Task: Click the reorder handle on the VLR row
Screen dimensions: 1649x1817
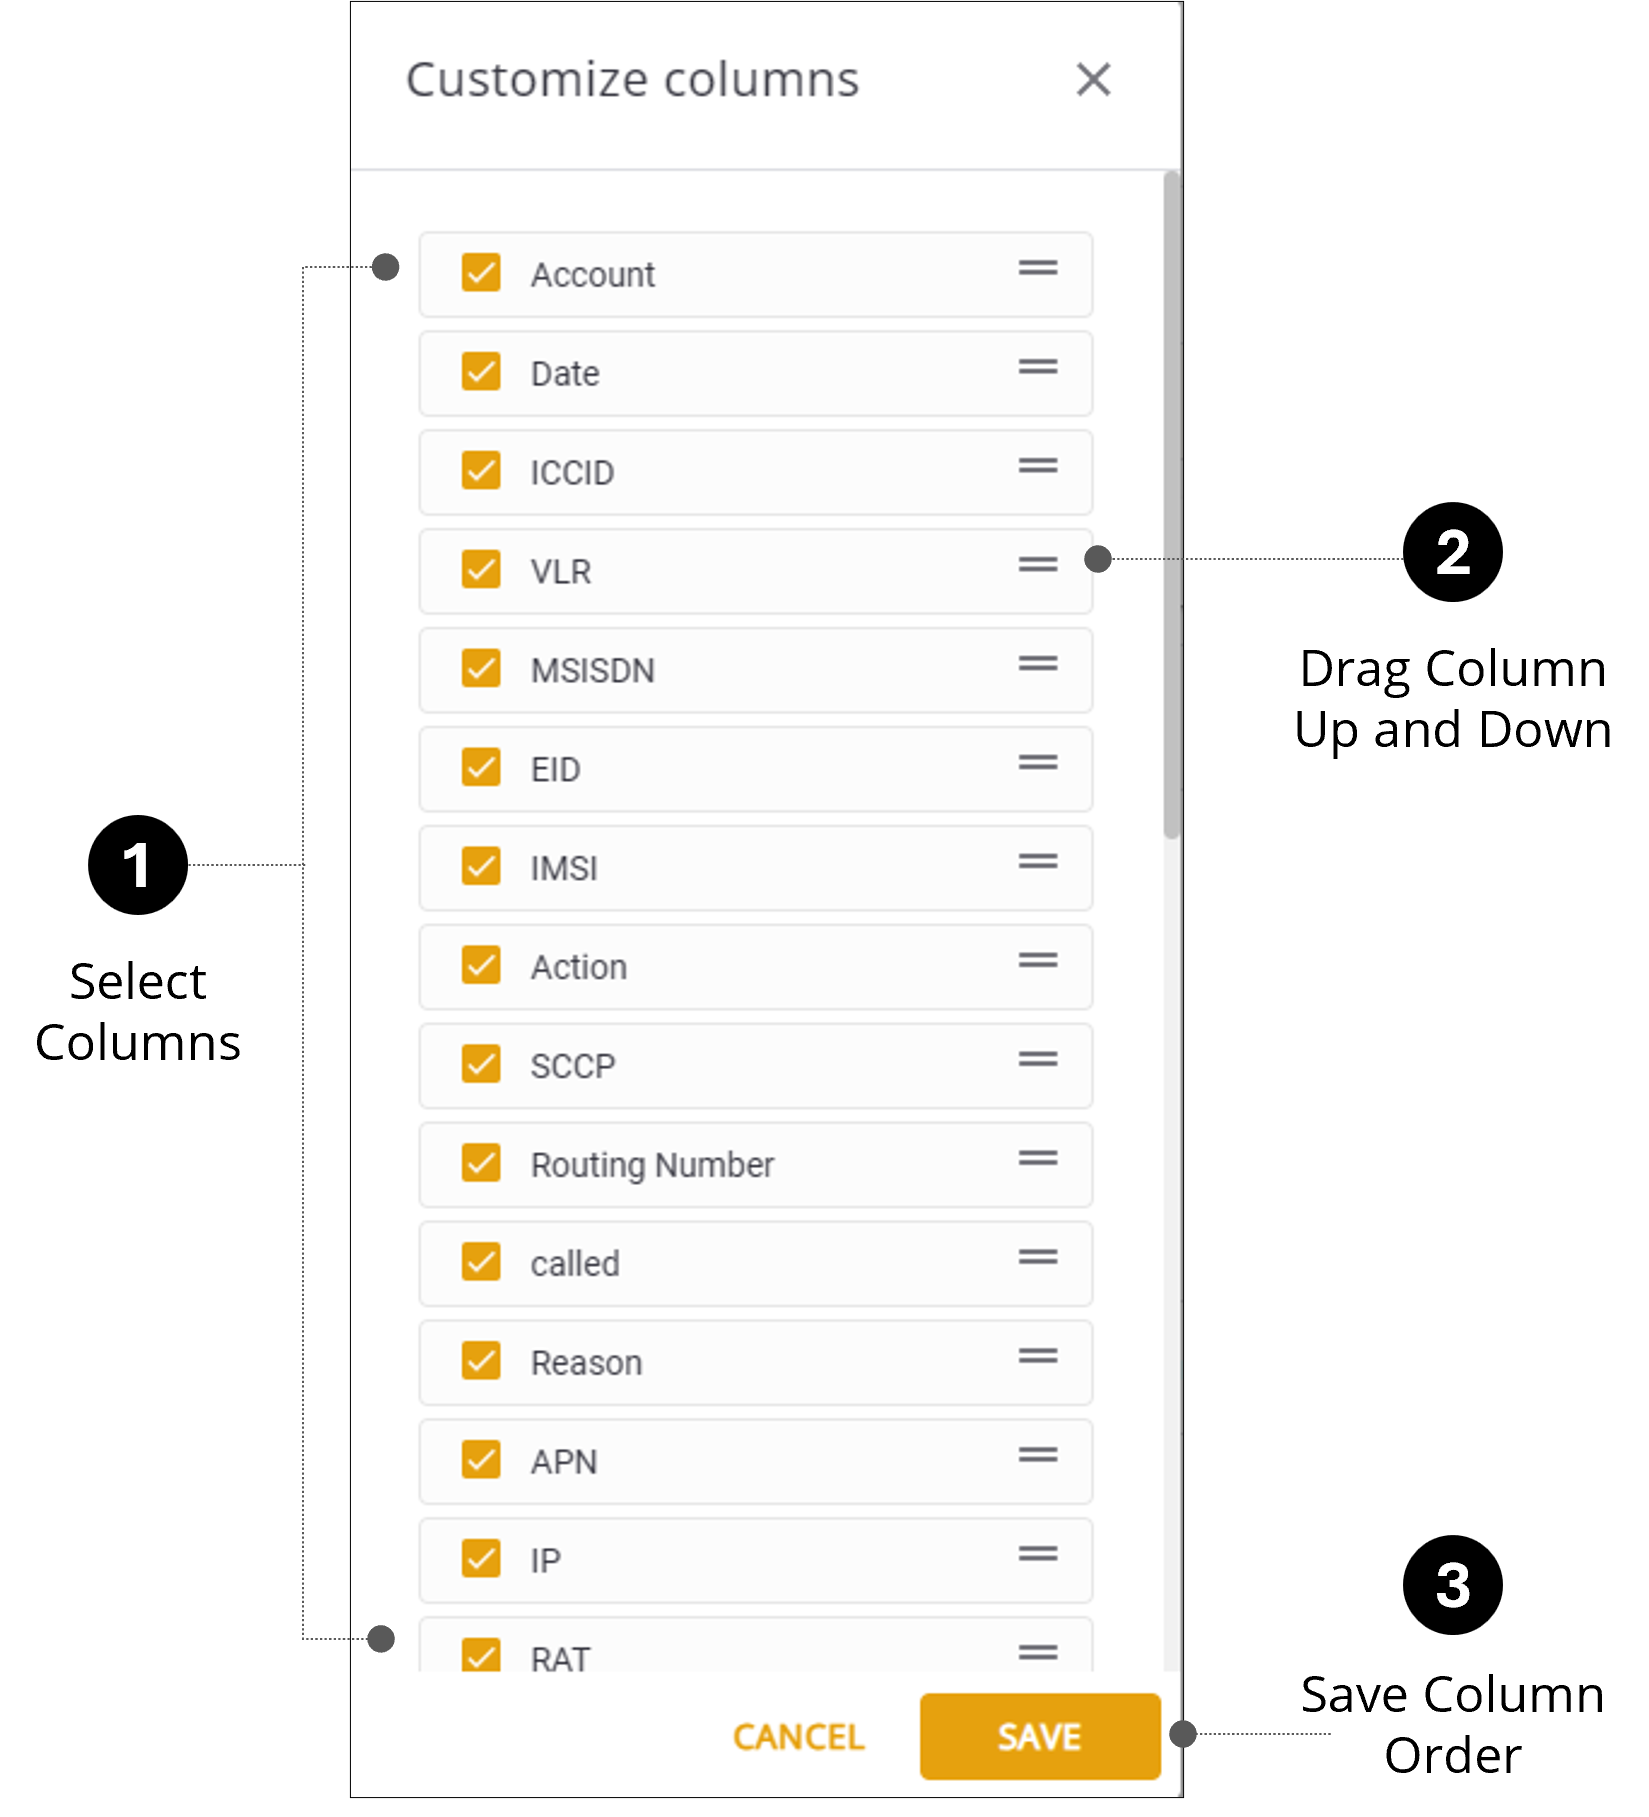Action: coord(1038,565)
